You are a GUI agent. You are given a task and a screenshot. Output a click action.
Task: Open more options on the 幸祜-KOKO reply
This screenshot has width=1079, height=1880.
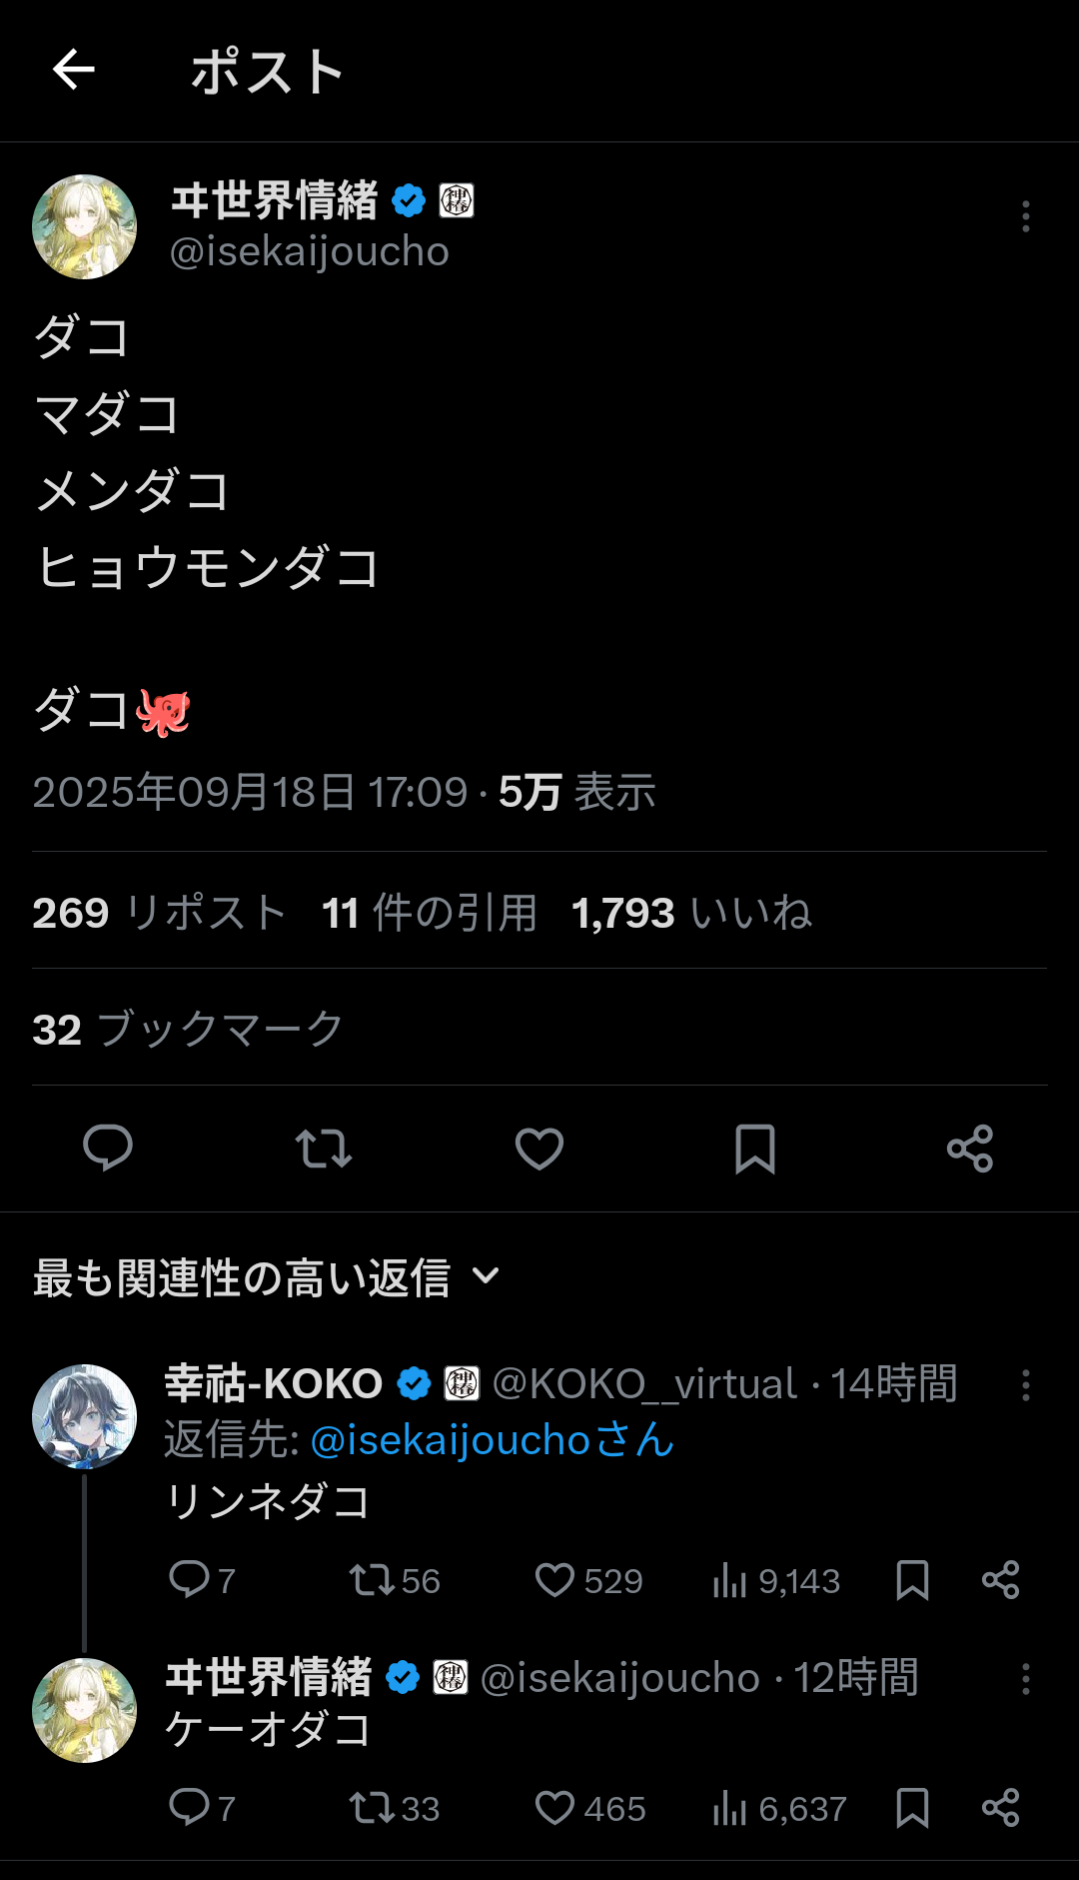coord(1025,1385)
